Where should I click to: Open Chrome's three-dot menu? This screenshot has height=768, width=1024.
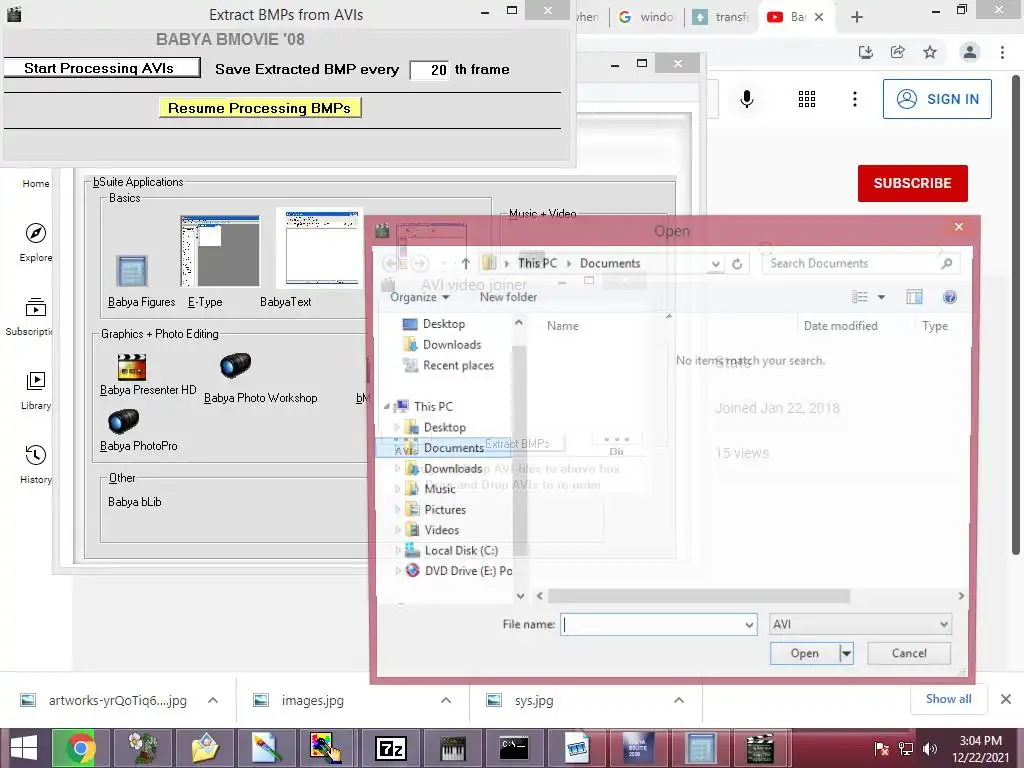coord(1002,52)
